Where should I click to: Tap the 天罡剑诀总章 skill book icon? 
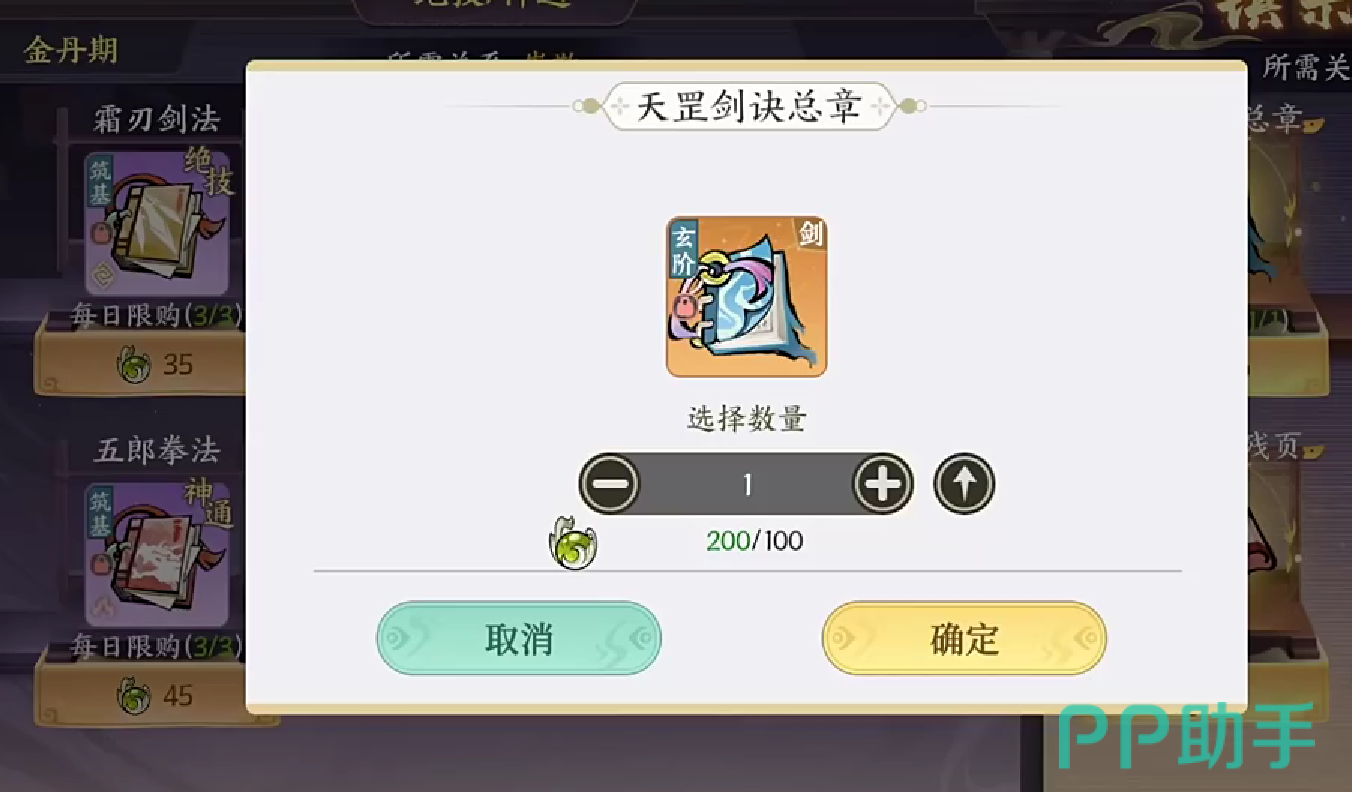pos(746,296)
